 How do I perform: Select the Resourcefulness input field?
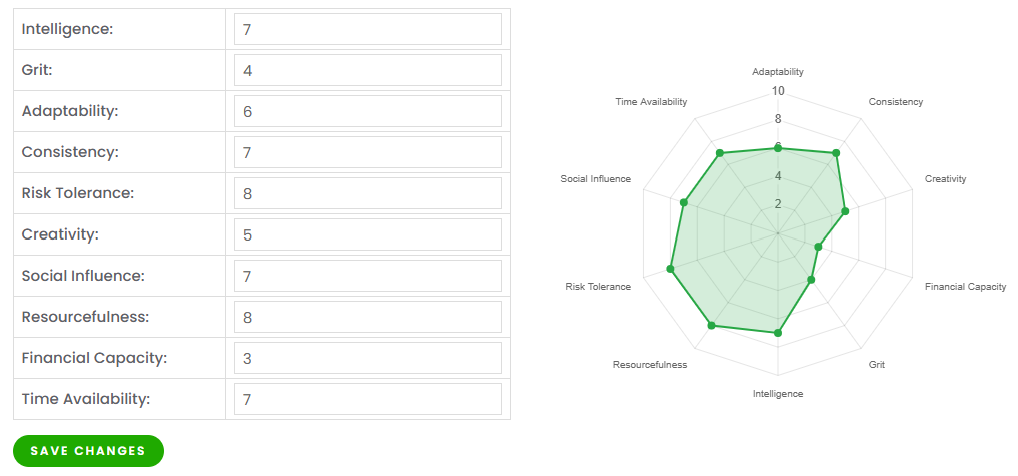(367, 317)
